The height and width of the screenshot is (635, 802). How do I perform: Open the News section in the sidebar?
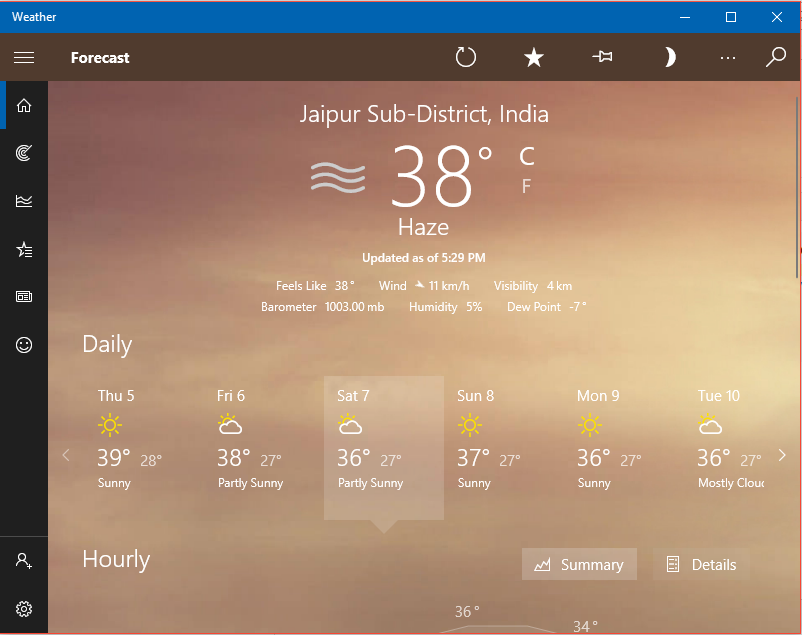24,296
